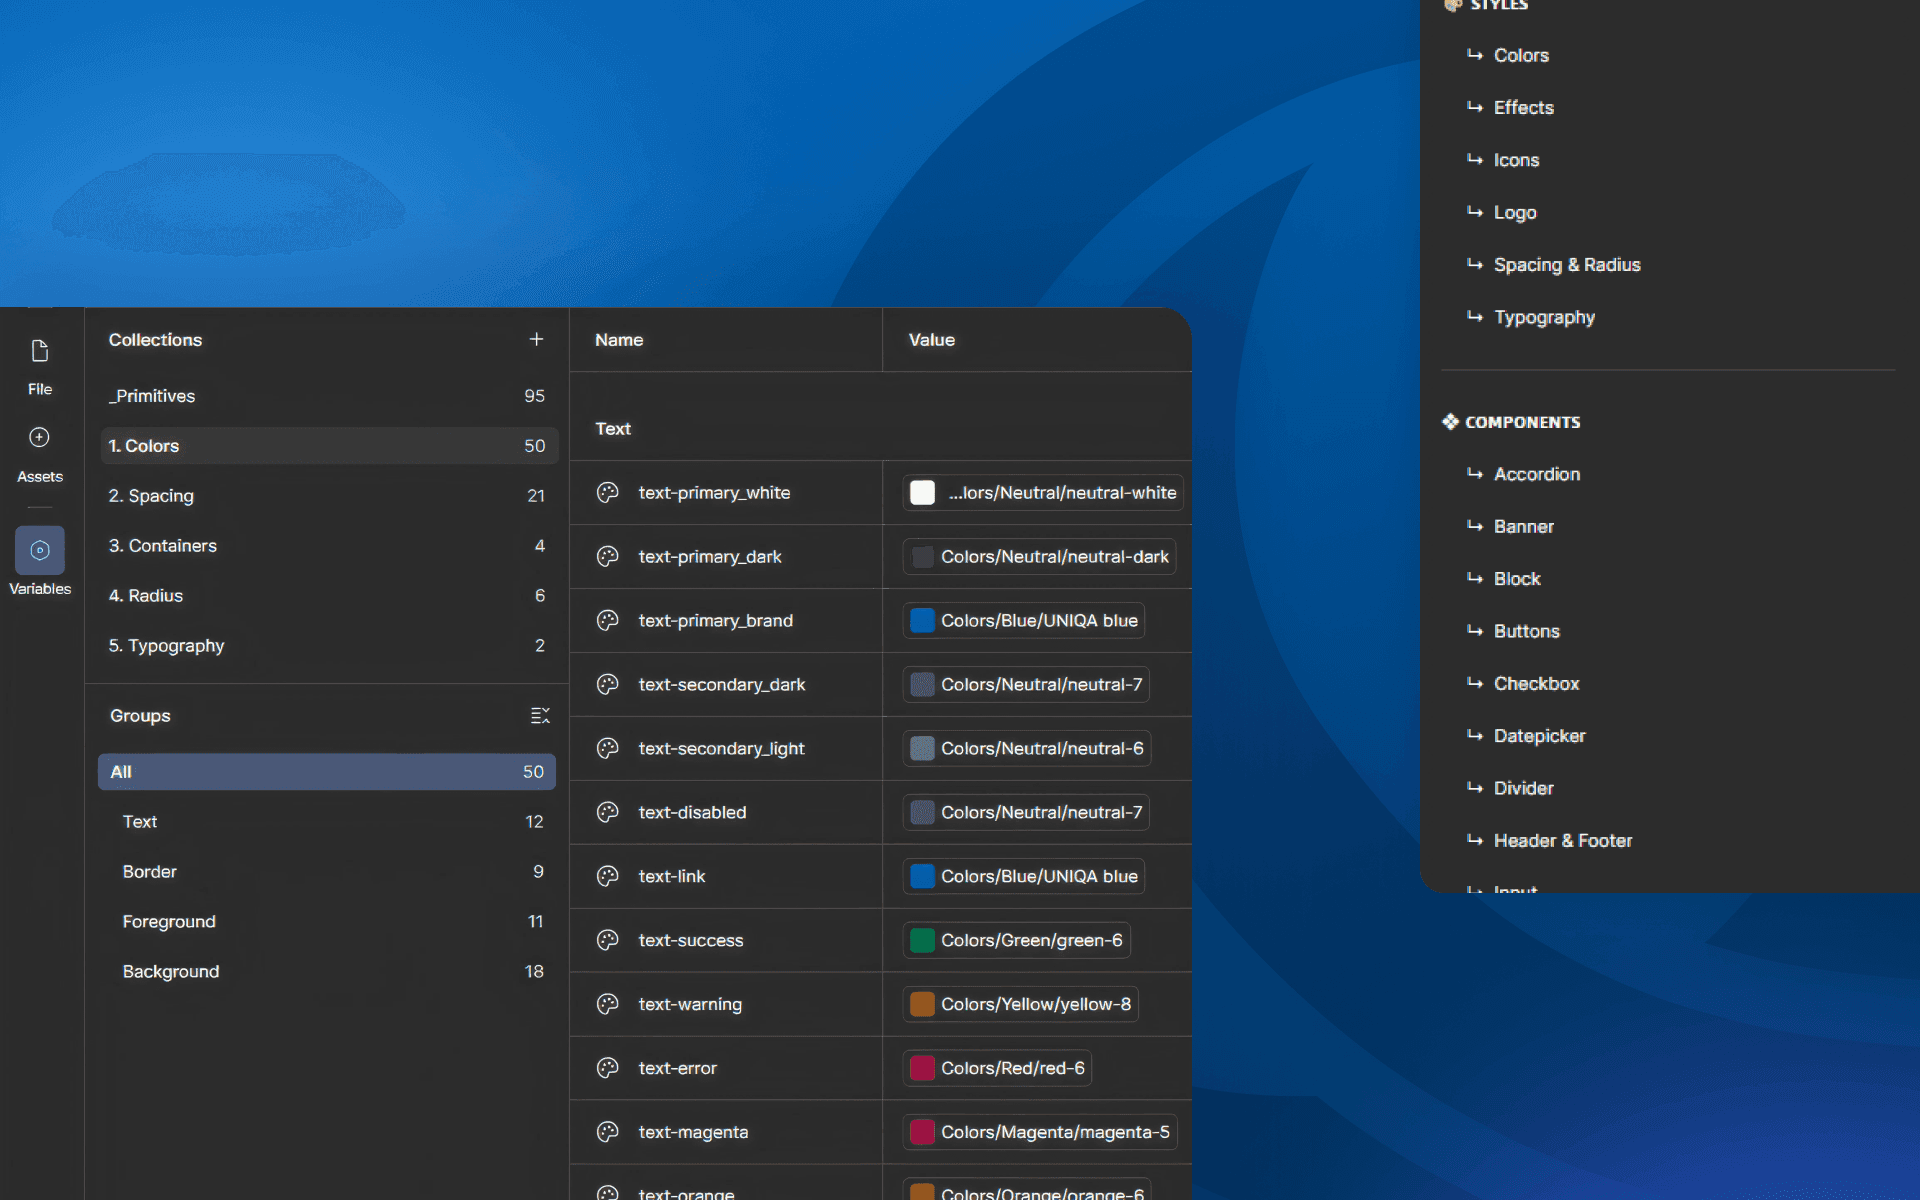Click palette icon beside text-primary_white
Viewport: 1920px width, 1200px height.
point(608,493)
